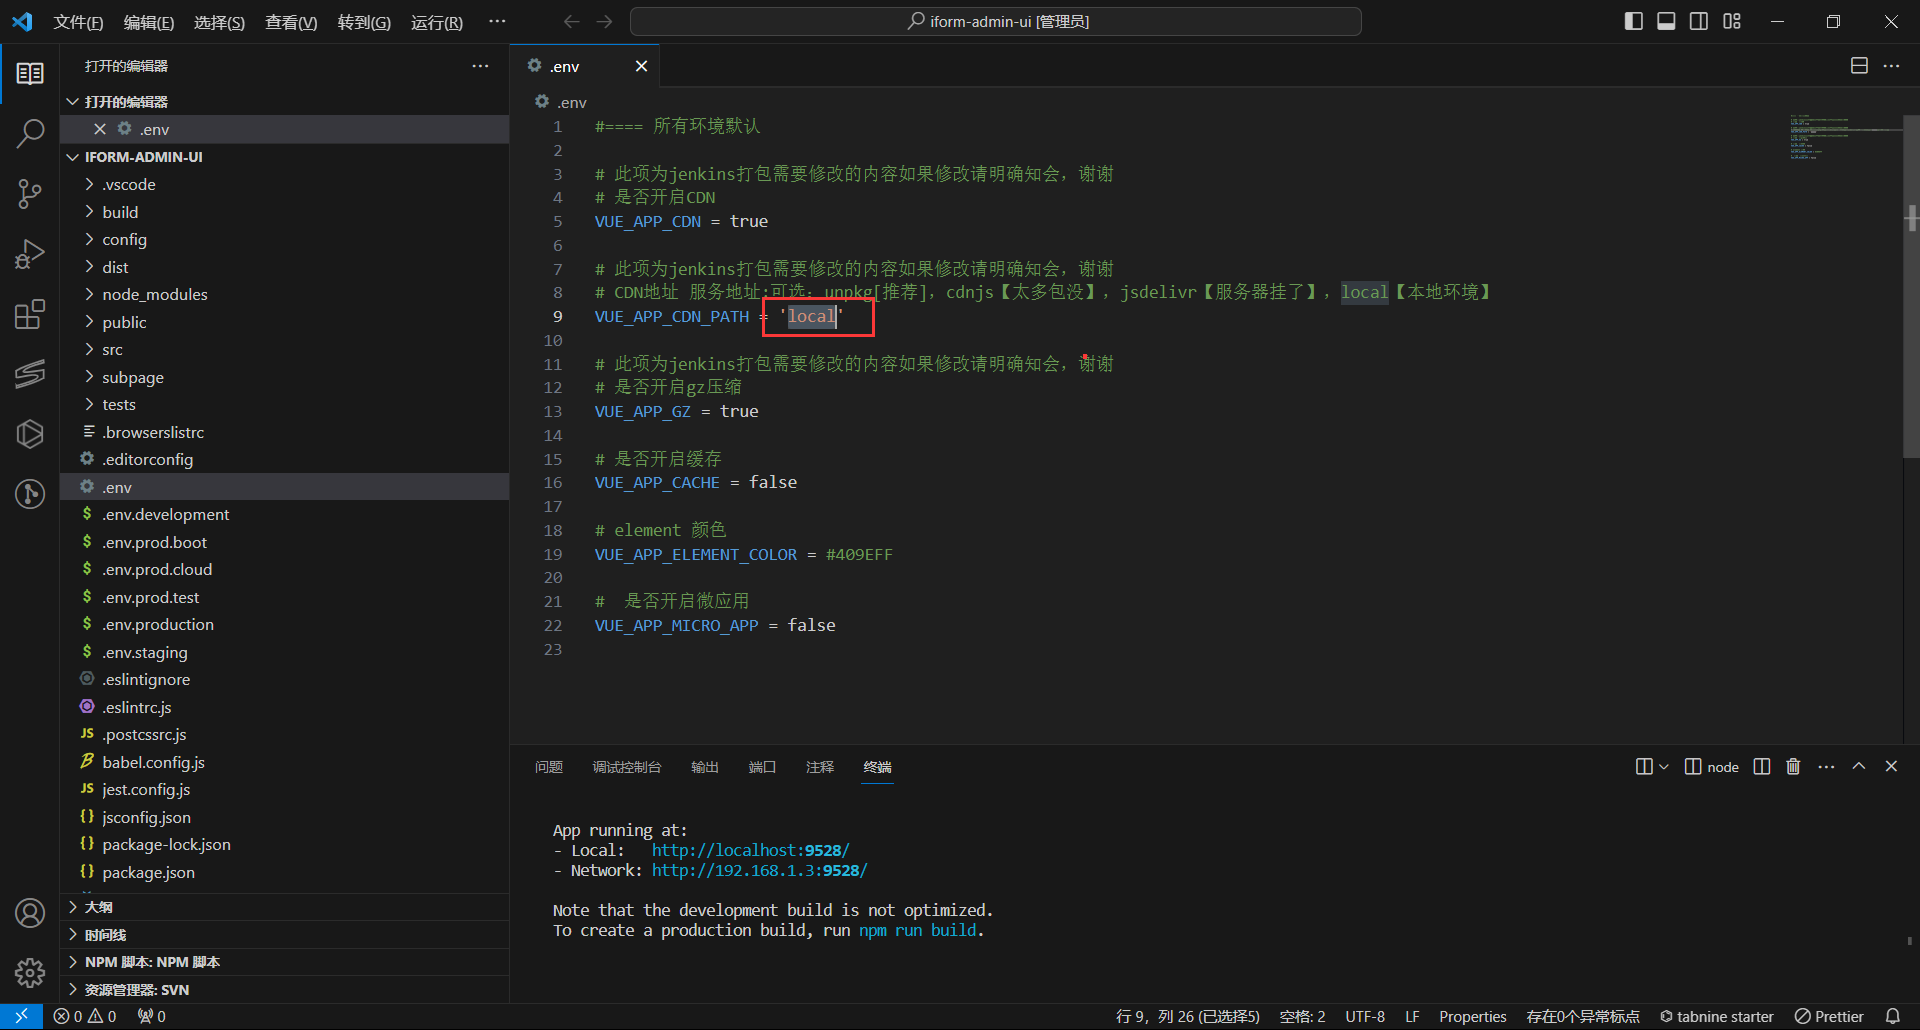The width and height of the screenshot is (1920, 1030).
Task: Open the launch profile dropdown in terminal
Action: click(1664, 767)
